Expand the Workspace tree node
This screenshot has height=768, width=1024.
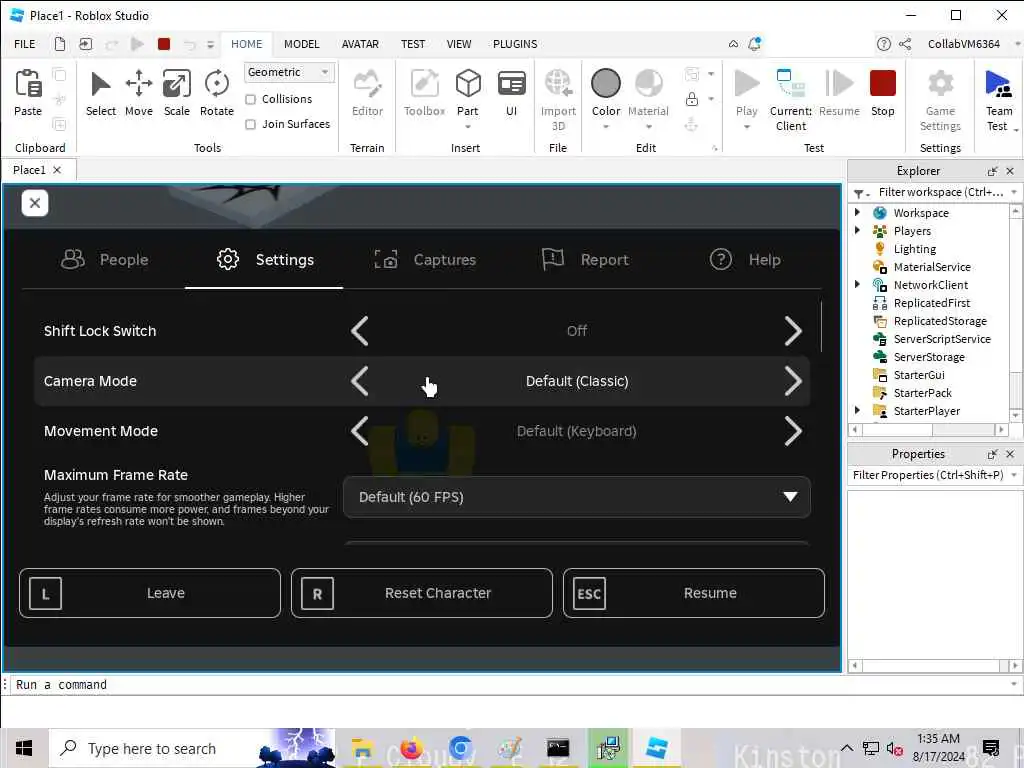(x=857, y=212)
